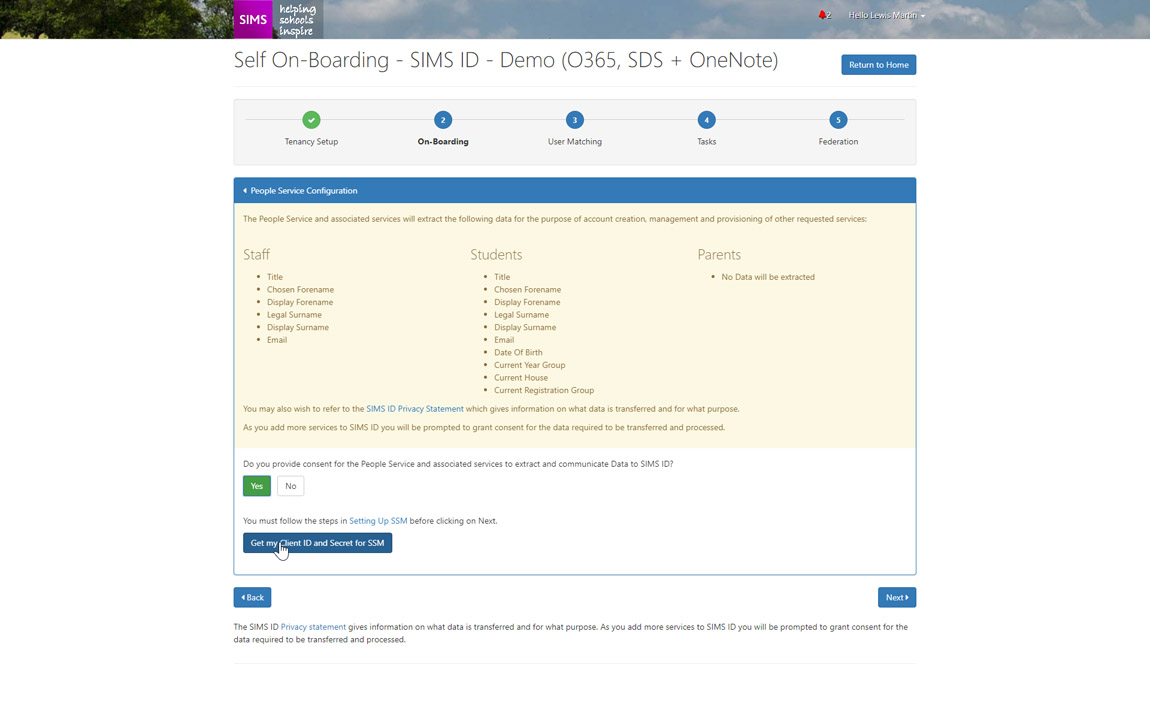Image resolution: width=1150 pixels, height=719 pixels.
Task: Click 'Date Of Birth' in Students list
Action: click(519, 353)
